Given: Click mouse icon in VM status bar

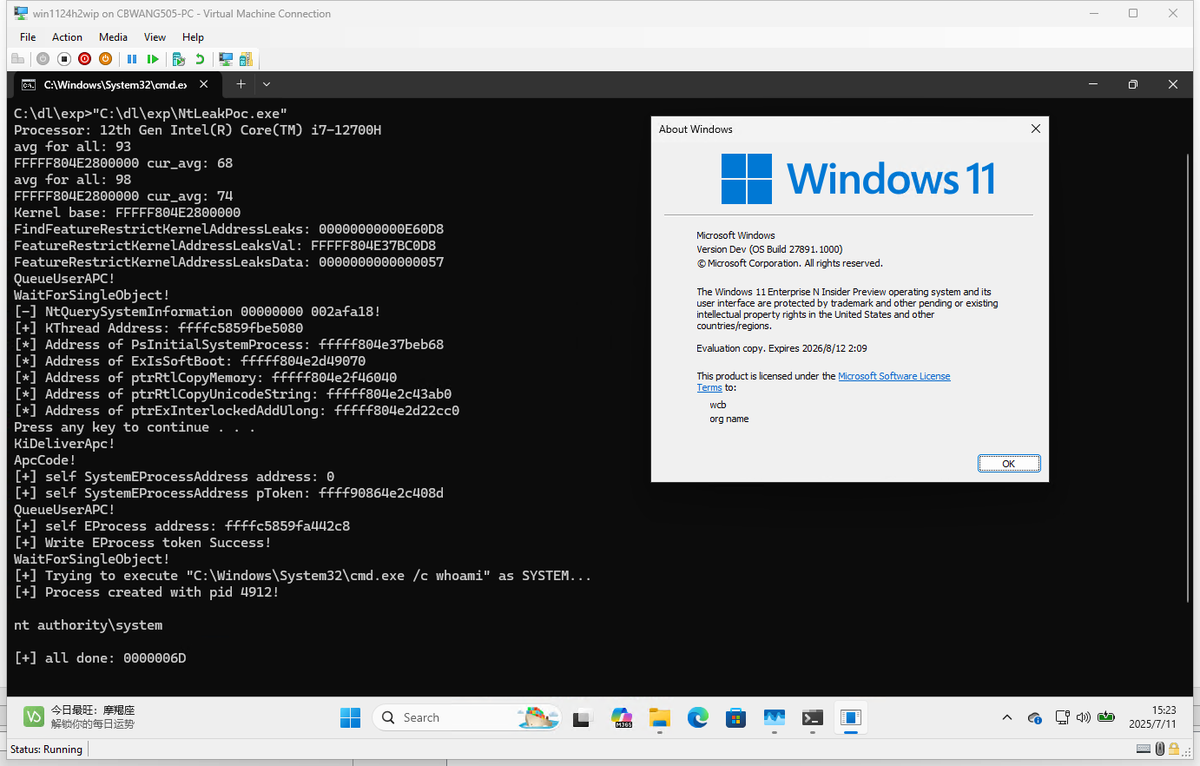Looking at the screenshot, I should pos(1159,749).
